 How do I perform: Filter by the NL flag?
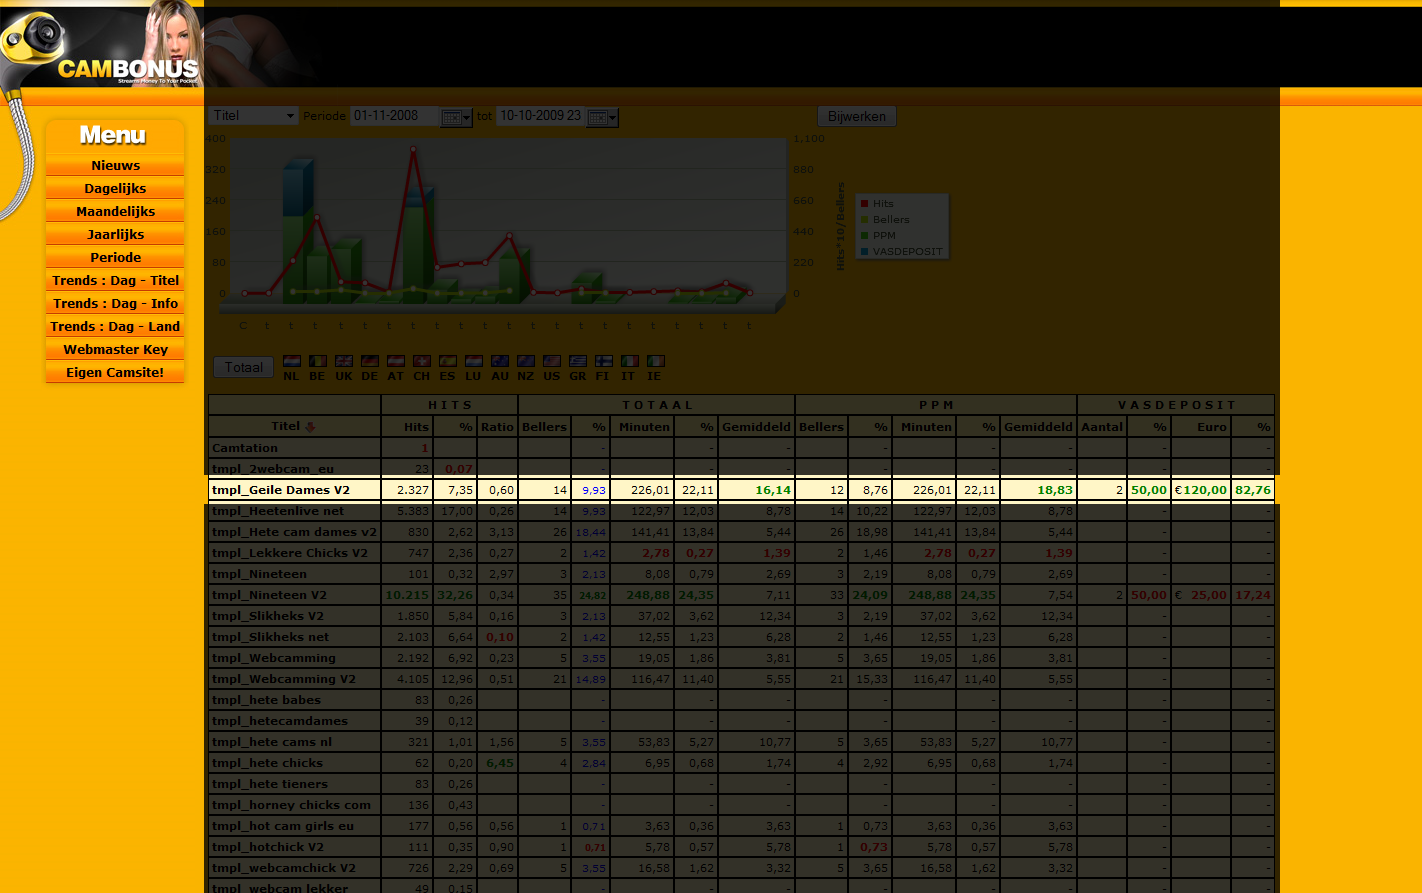tap(292, 361)
